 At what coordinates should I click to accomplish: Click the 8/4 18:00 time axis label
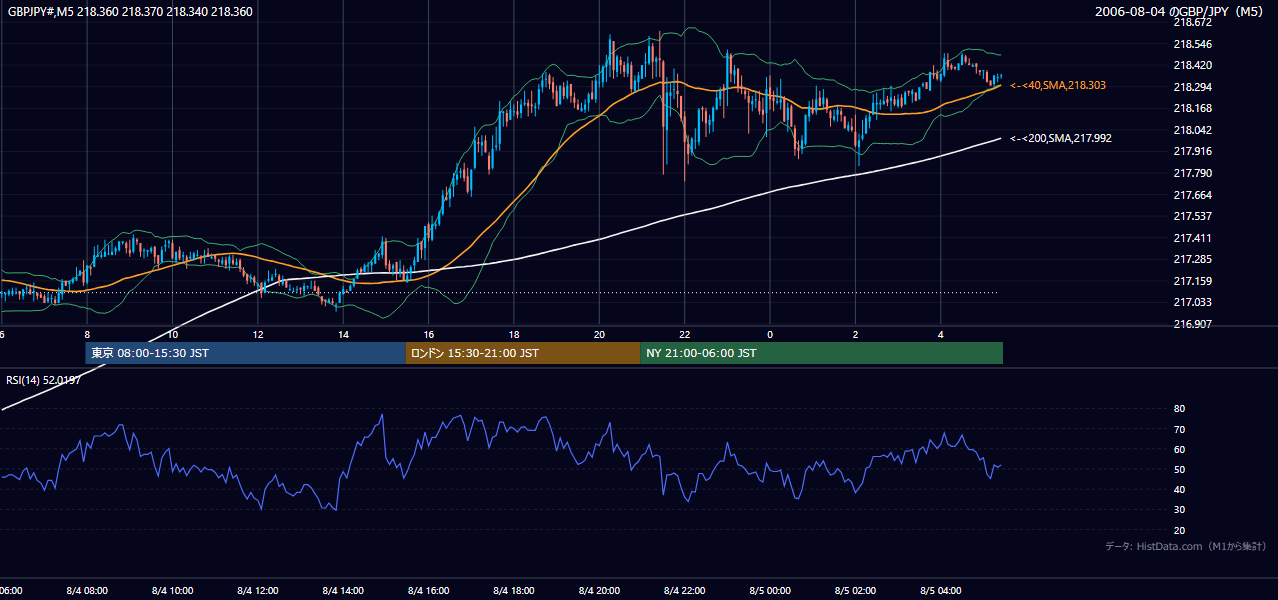(514, 591)
